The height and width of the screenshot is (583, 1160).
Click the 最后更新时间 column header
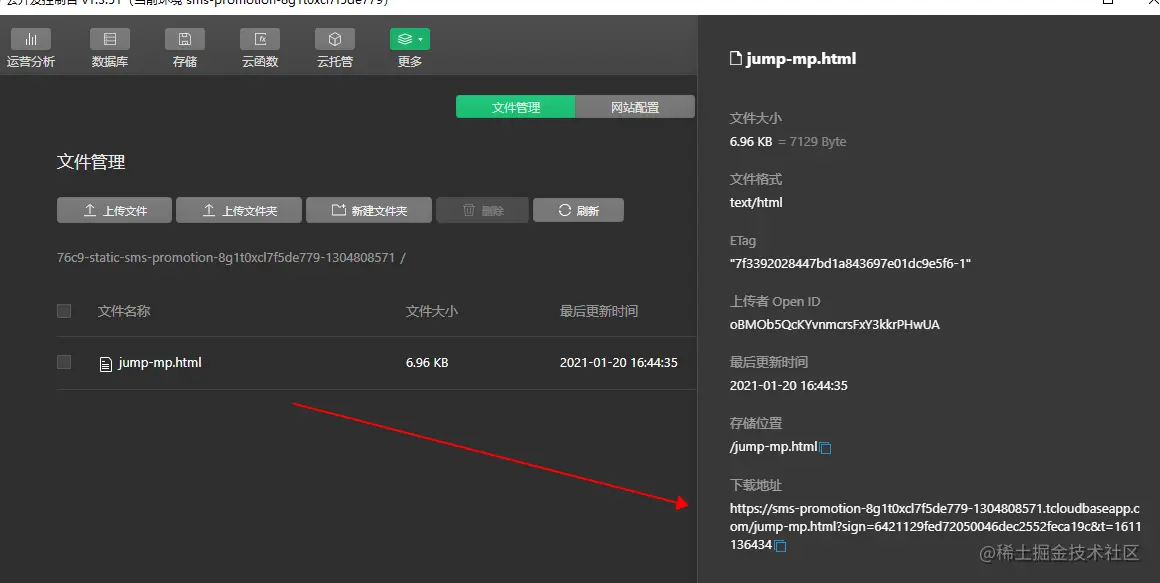click(598, 311)
